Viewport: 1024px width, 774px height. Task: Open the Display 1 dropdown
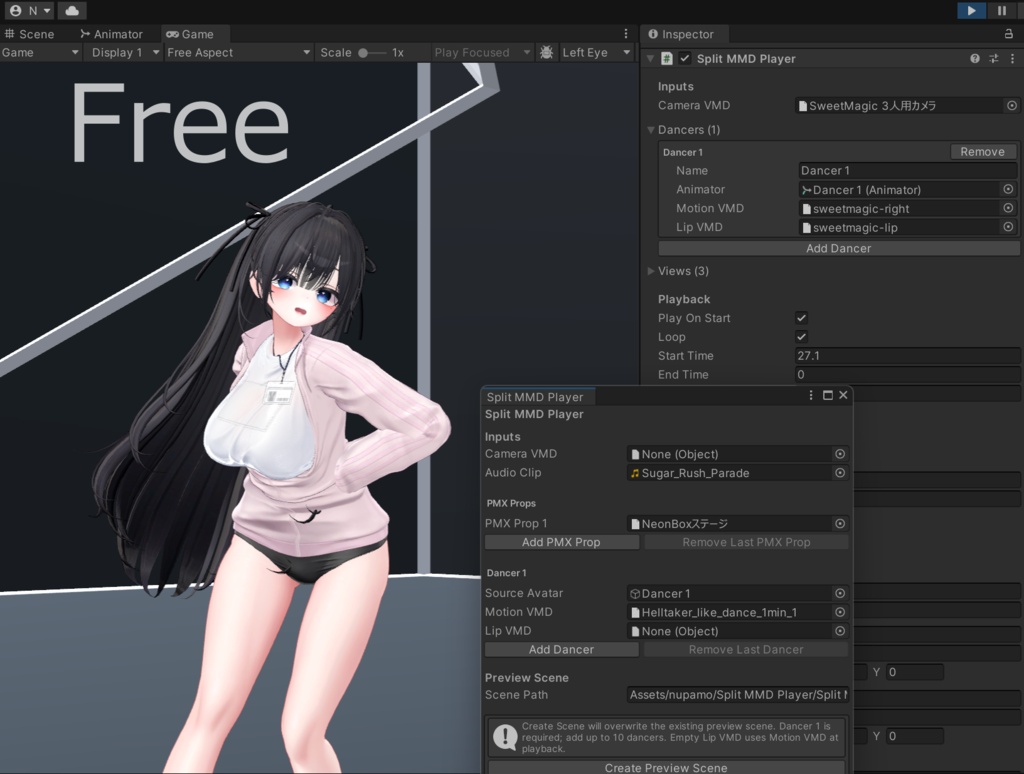pos(125,52)
